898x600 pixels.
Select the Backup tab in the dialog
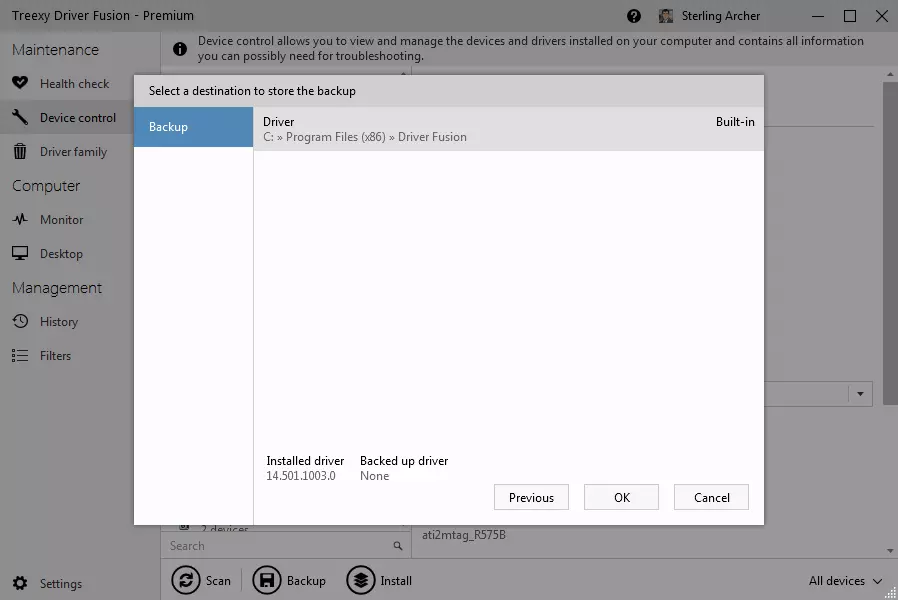pos(194,127)
